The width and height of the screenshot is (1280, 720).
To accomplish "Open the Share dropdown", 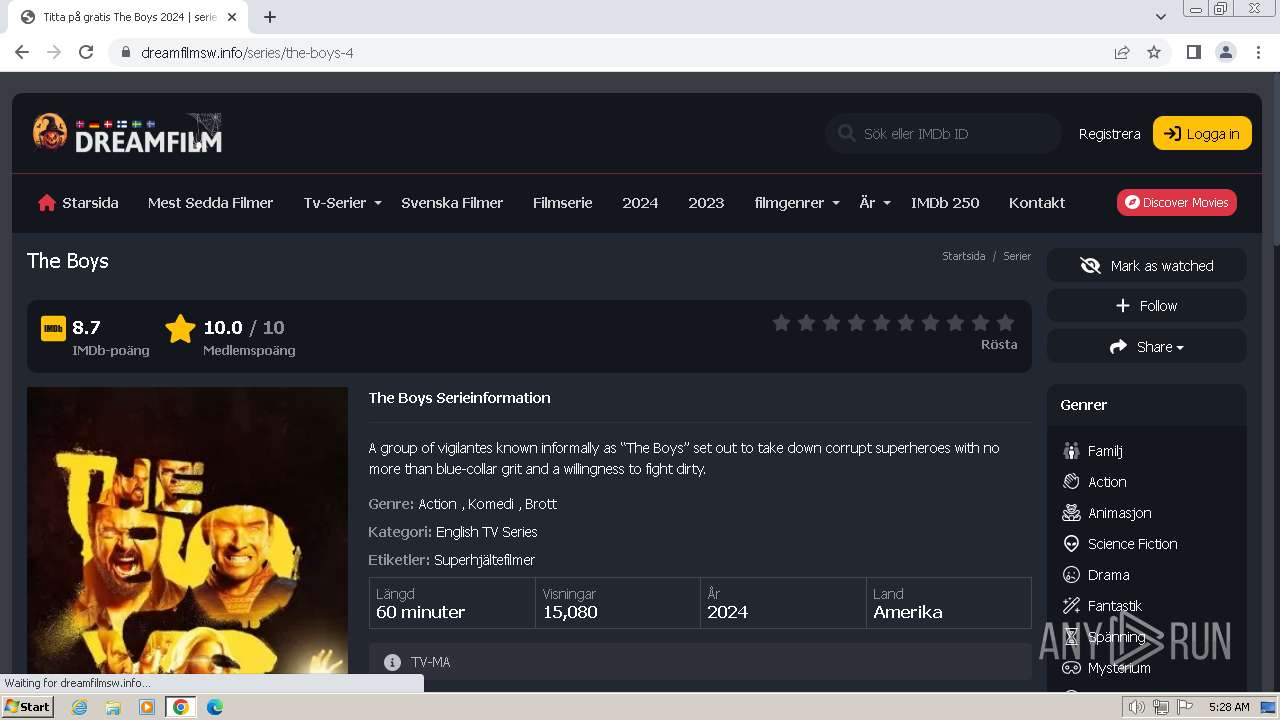I will [1147, 347].
